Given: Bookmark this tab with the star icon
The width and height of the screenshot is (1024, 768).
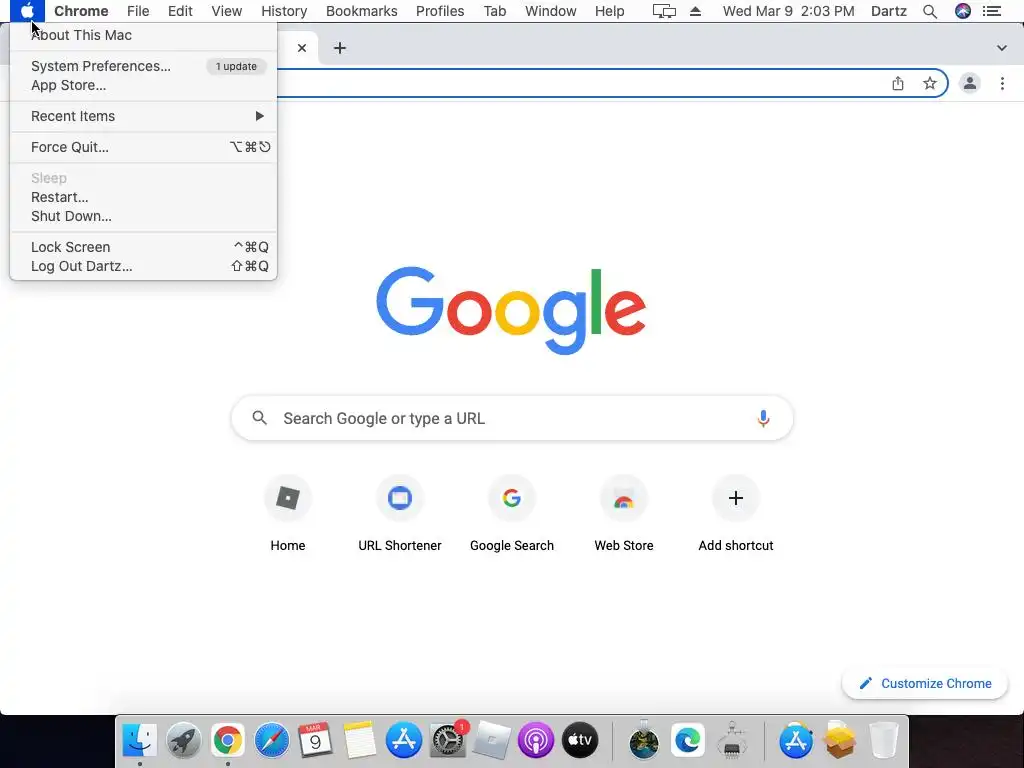Looking at the screenshot, I should click(x=929, y=84).
